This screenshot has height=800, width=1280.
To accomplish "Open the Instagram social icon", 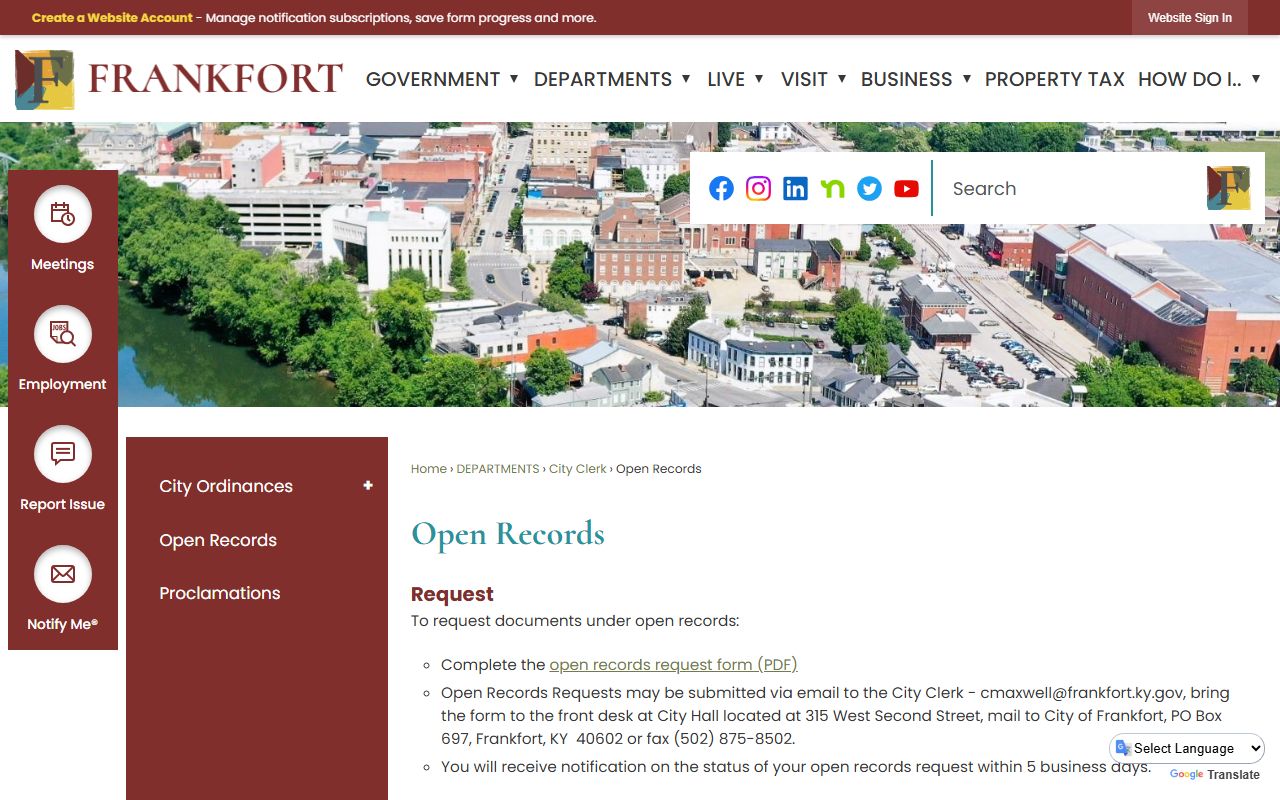I will pyautogui.click(x=758, y=188).
